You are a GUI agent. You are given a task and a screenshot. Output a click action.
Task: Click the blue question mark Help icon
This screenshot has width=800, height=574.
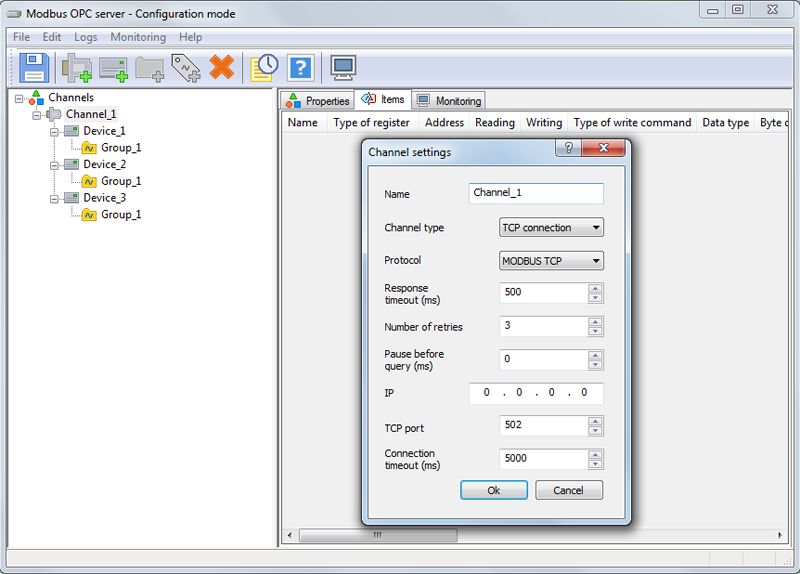pos(301,67)
